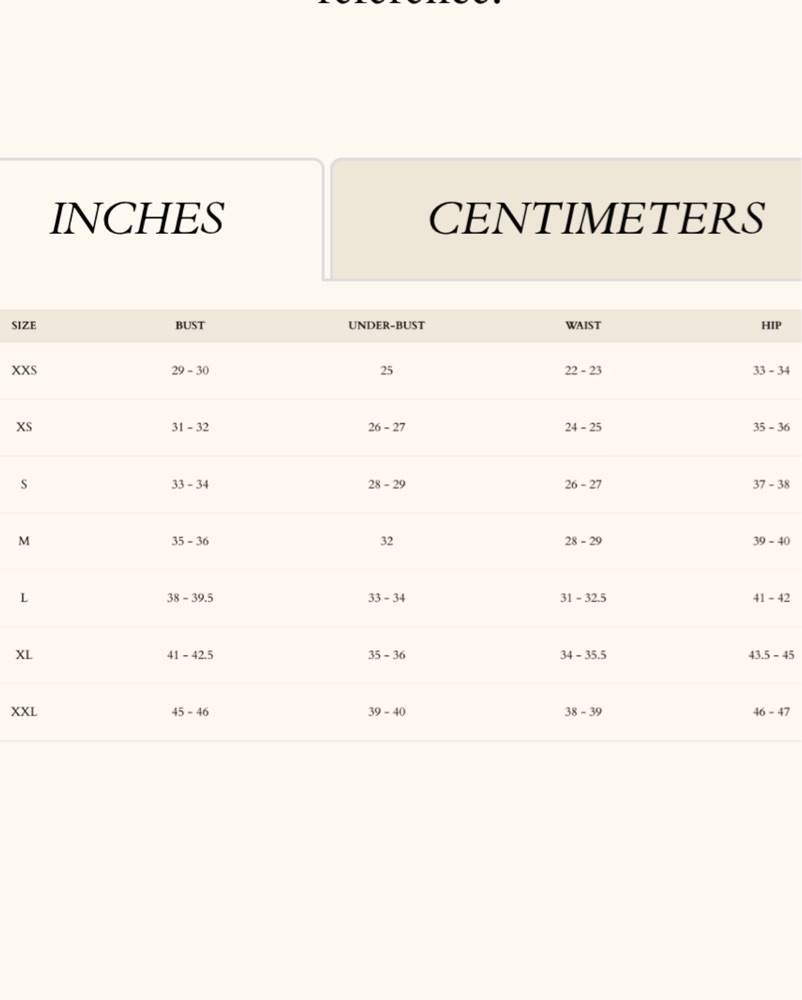Select the XL size row label
Viewport: 802px width, 1000px height.
coord(24,655)
